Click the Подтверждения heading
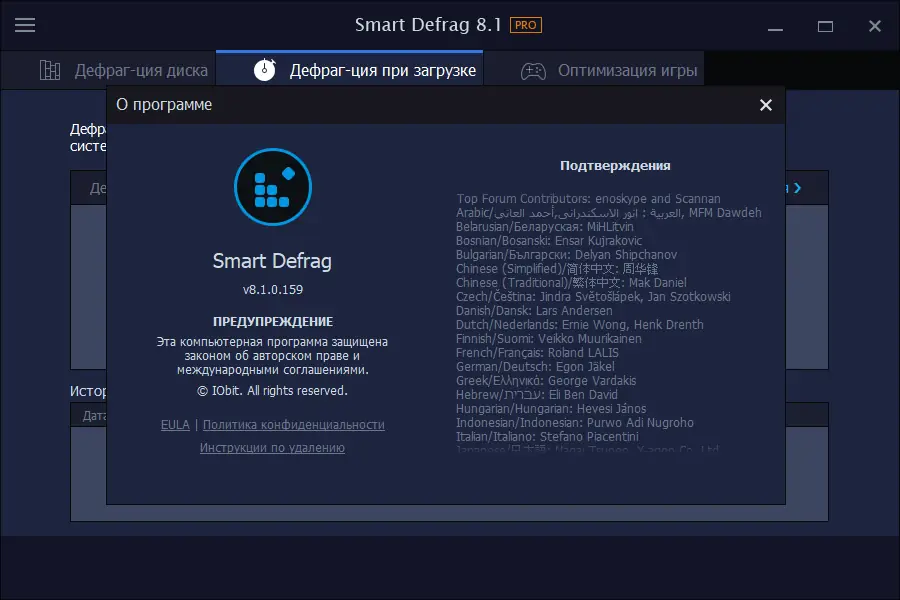 pos(615,166)
